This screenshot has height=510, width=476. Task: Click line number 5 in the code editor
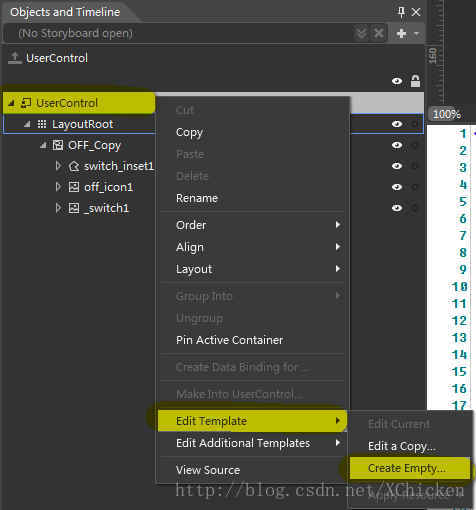point(463,202)
